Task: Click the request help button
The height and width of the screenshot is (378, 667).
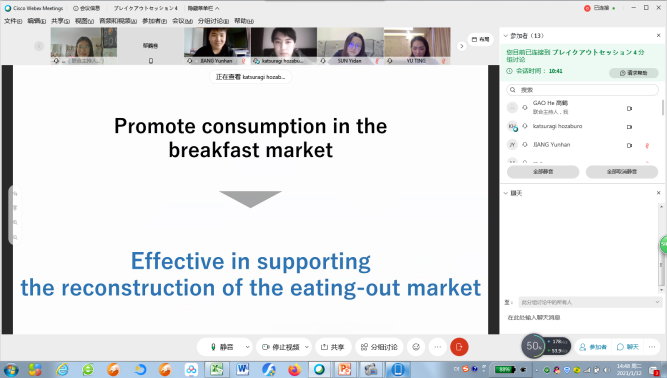Action: pyautogui.click(x=633, y=73)
